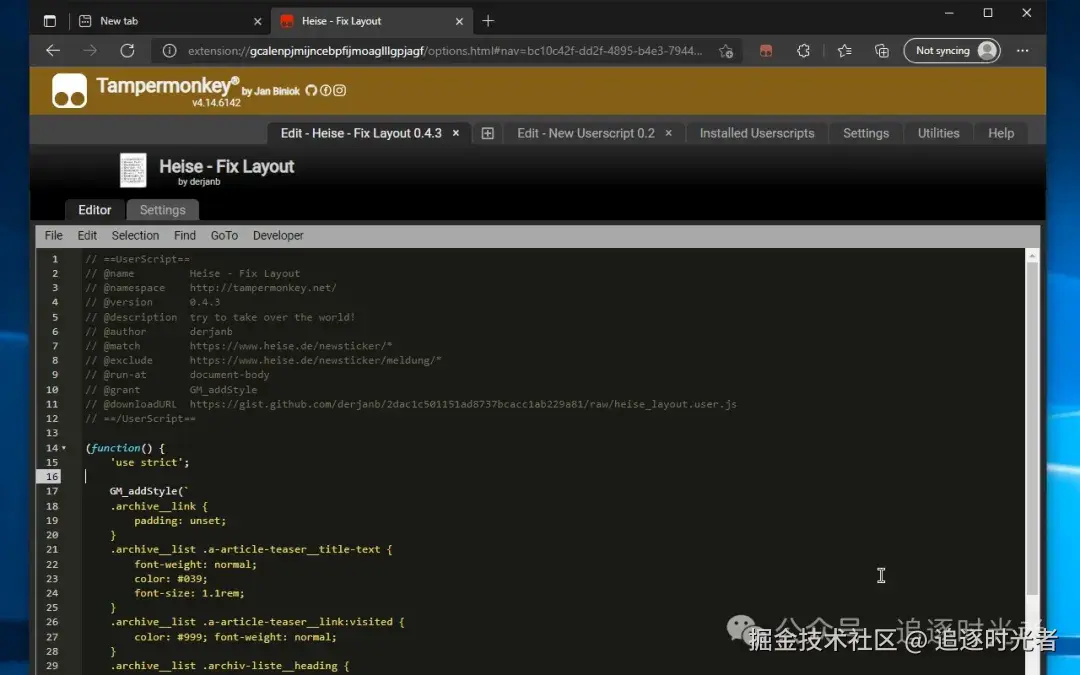Click the editor vertical scrollbar
Screen dimensions: 1080x675
pyautogui.click(x=1032, y=427)
